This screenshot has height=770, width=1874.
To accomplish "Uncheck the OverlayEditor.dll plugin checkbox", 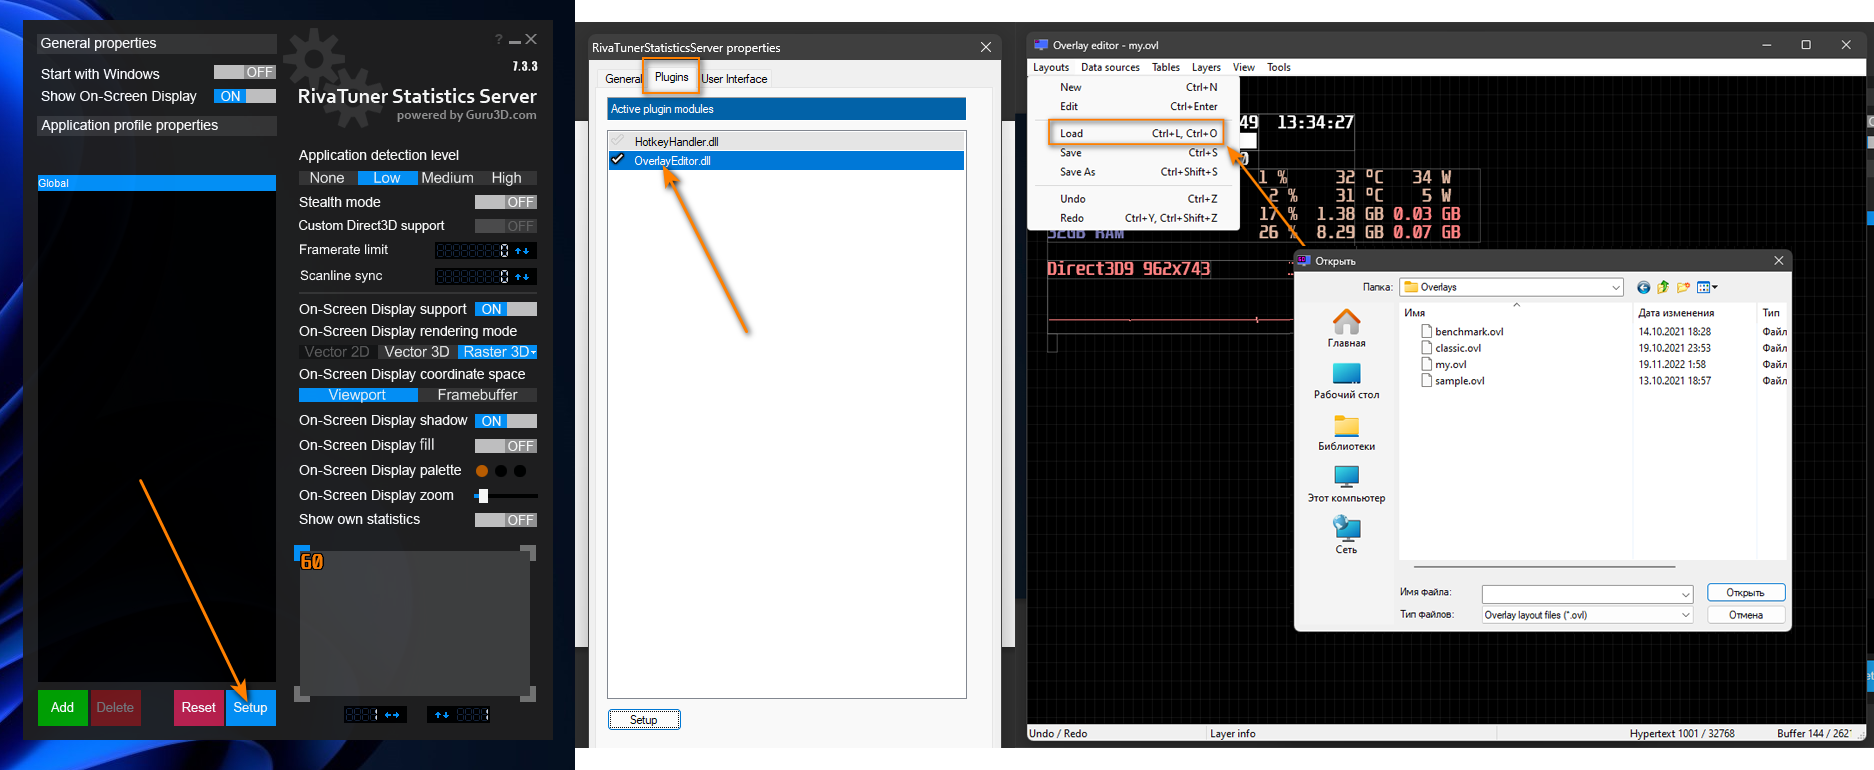I will [618, 160].
